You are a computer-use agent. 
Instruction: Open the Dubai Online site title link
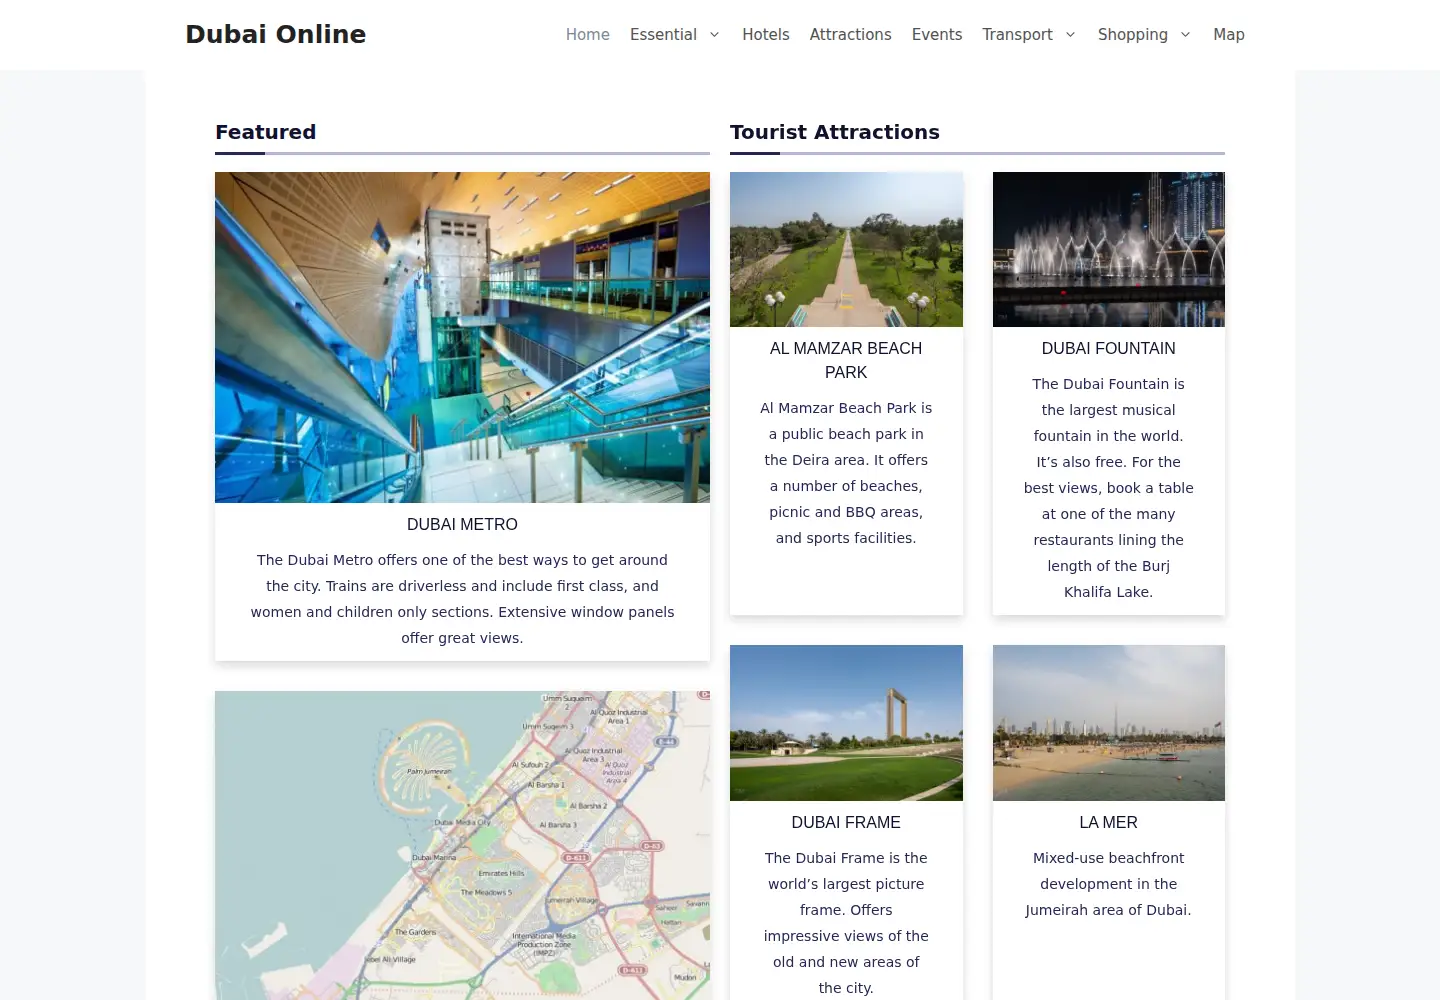click(276, 34)
